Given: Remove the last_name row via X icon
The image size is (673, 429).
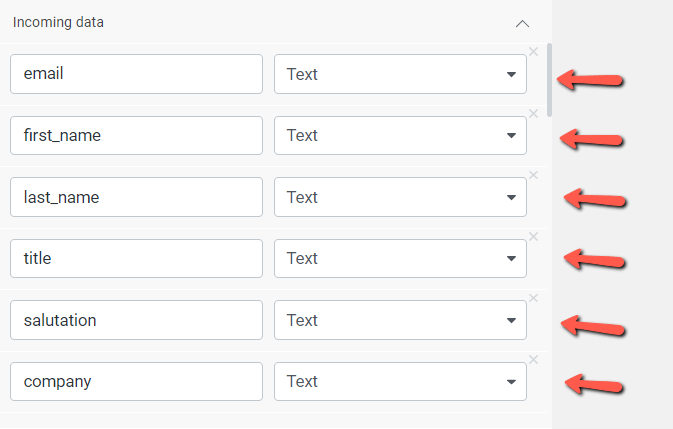Looking at the screenshot, I should (534, 175).
